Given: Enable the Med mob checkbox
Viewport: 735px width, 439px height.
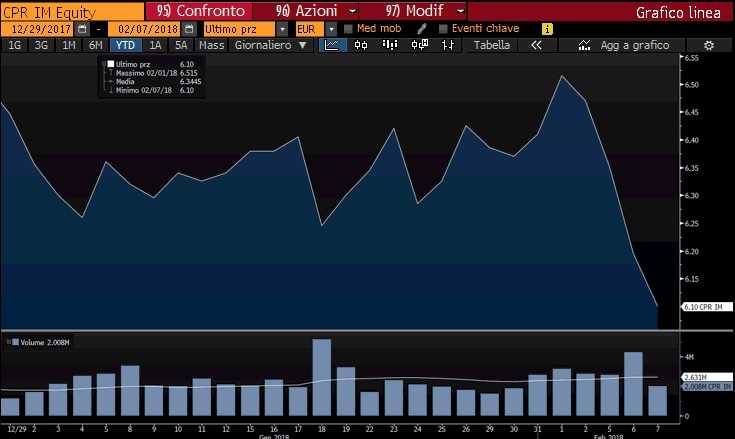Looking at the screenshot, I should [x=348, y=29].
